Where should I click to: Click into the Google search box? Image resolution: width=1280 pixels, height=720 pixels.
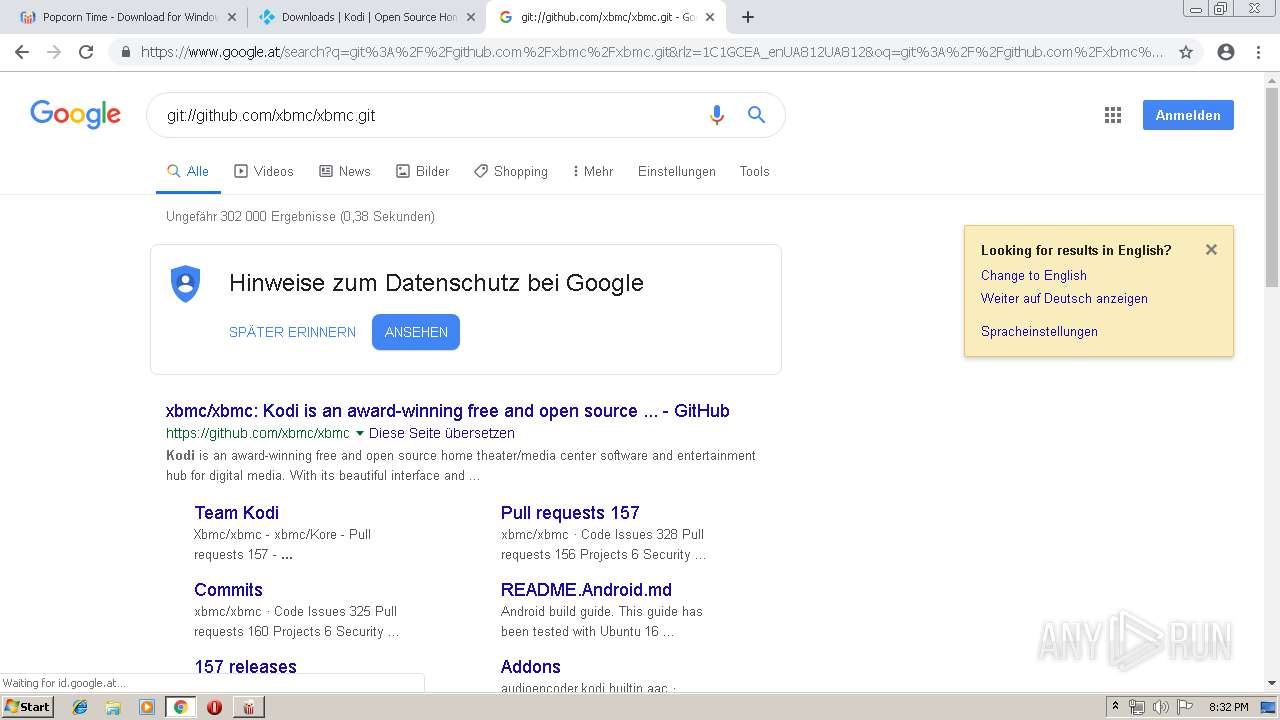[430, 115]
